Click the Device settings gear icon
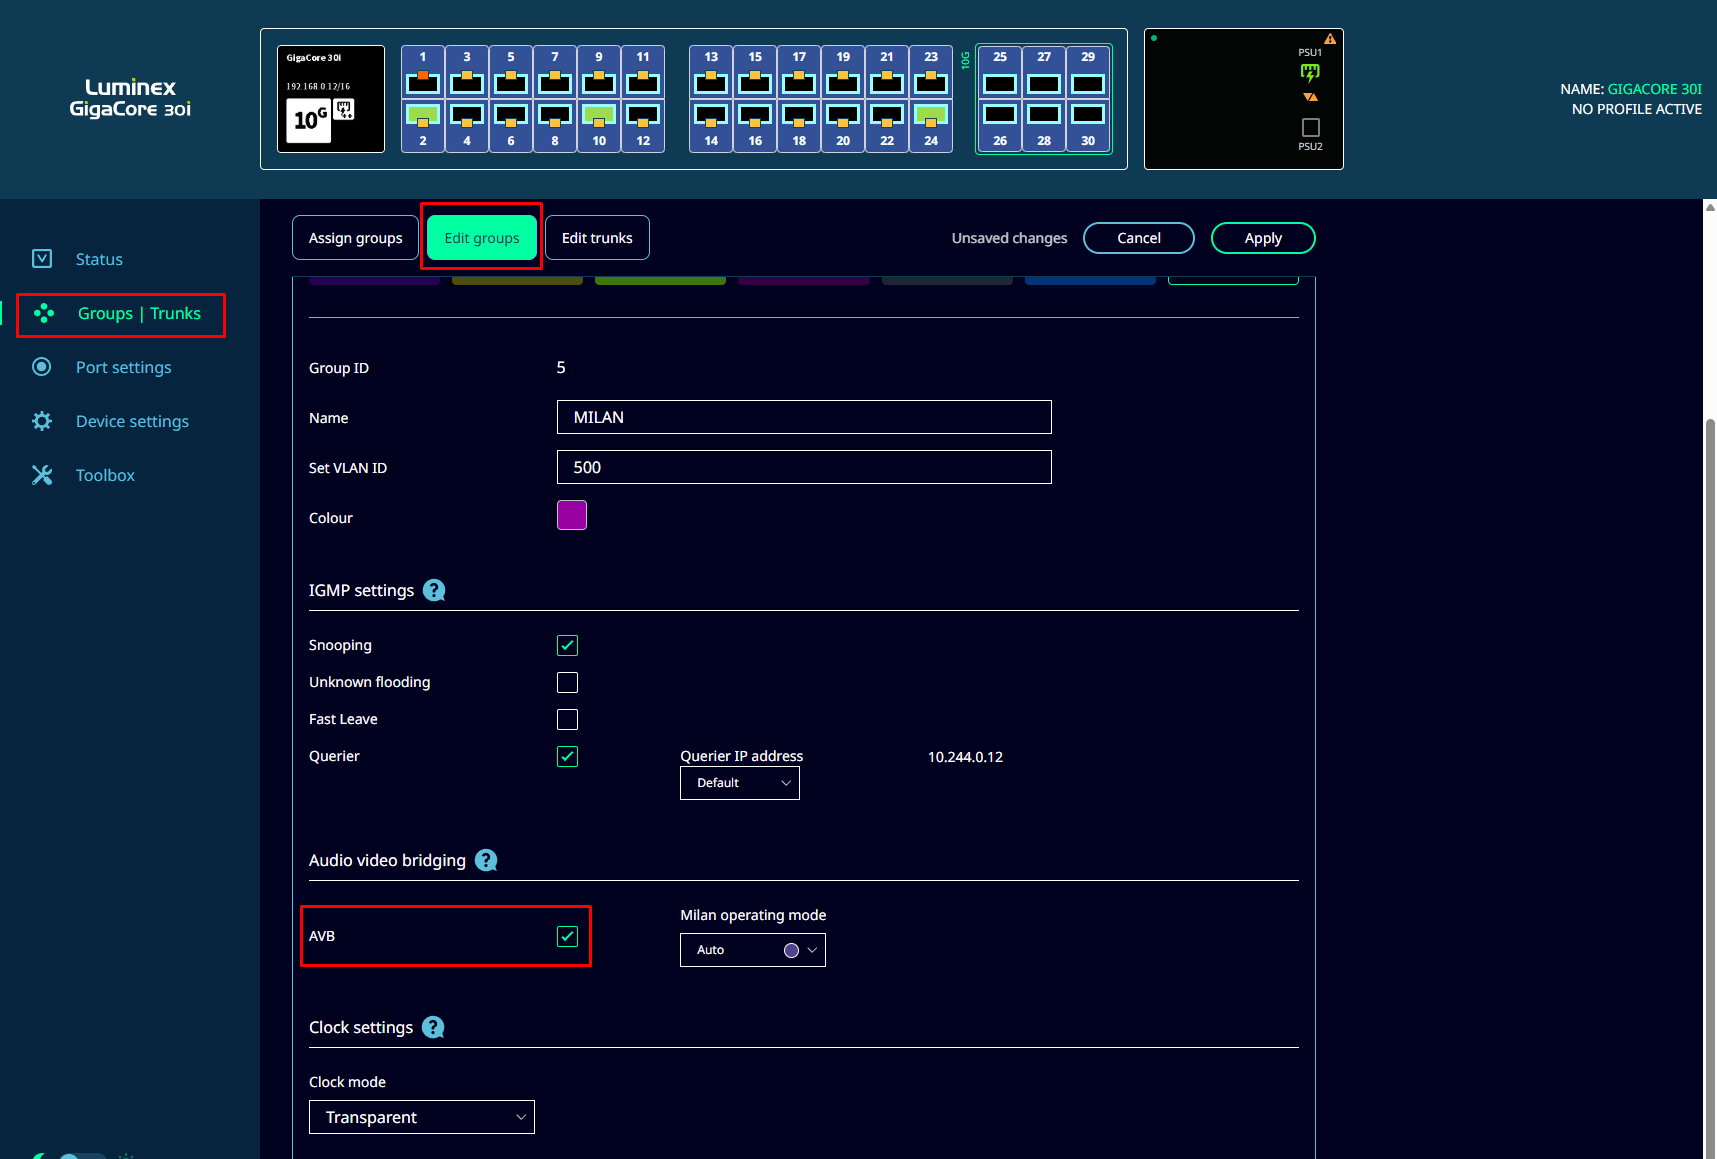This screenshot has width=1717, height=1159. [42, 422]
